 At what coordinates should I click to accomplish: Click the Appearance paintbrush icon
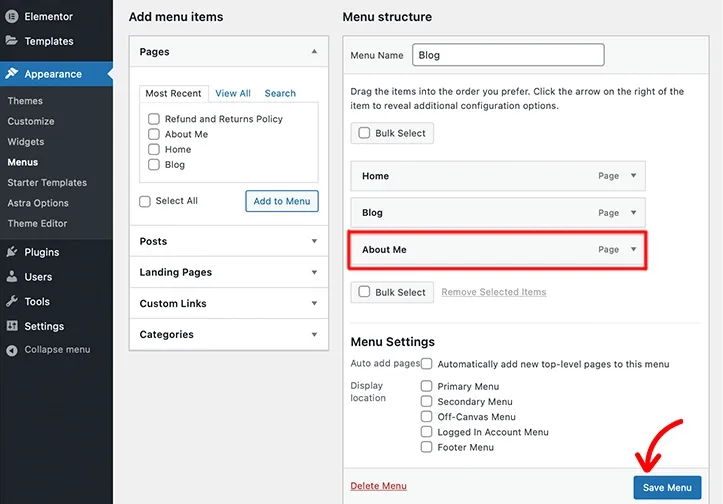click(12, 73)
